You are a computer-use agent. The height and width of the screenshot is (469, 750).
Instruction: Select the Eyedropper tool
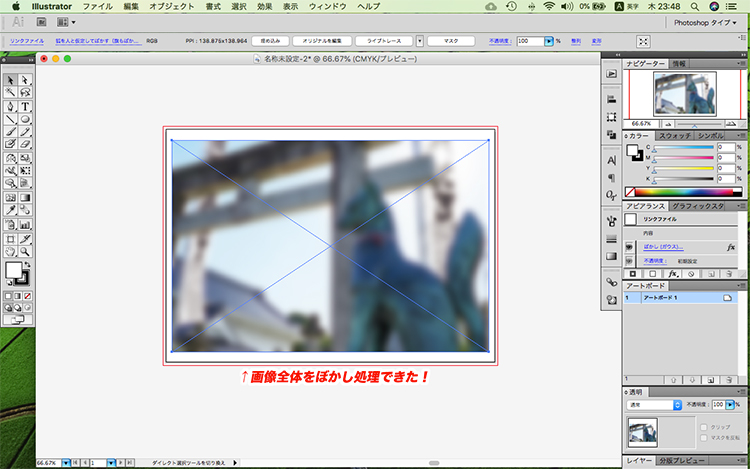tap(11, 209)
